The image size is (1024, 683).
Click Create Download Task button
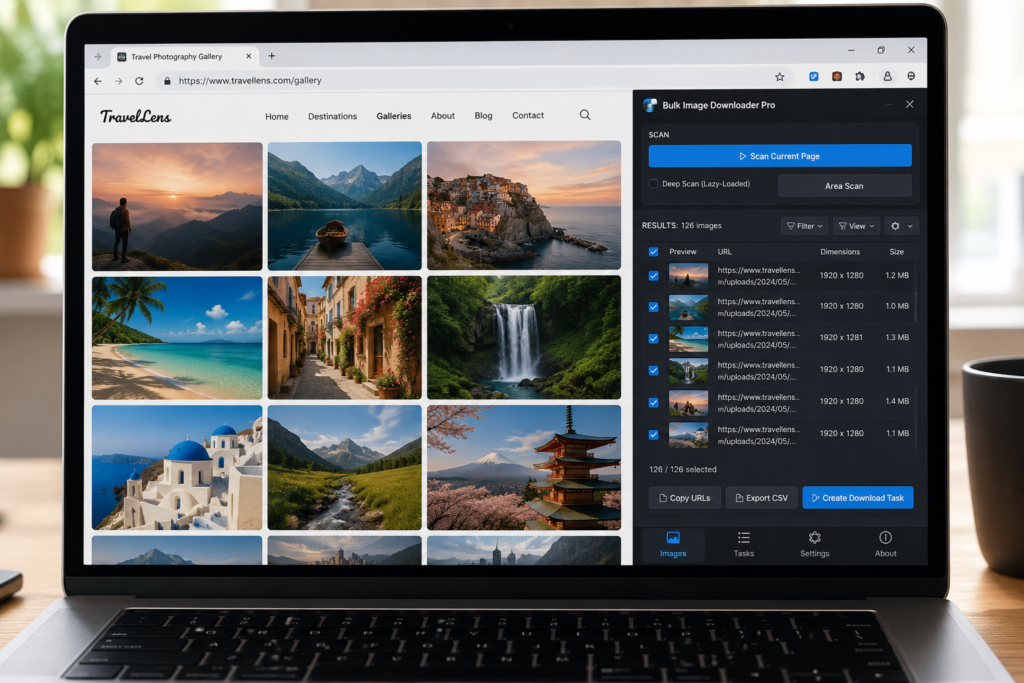coord(857,498)
